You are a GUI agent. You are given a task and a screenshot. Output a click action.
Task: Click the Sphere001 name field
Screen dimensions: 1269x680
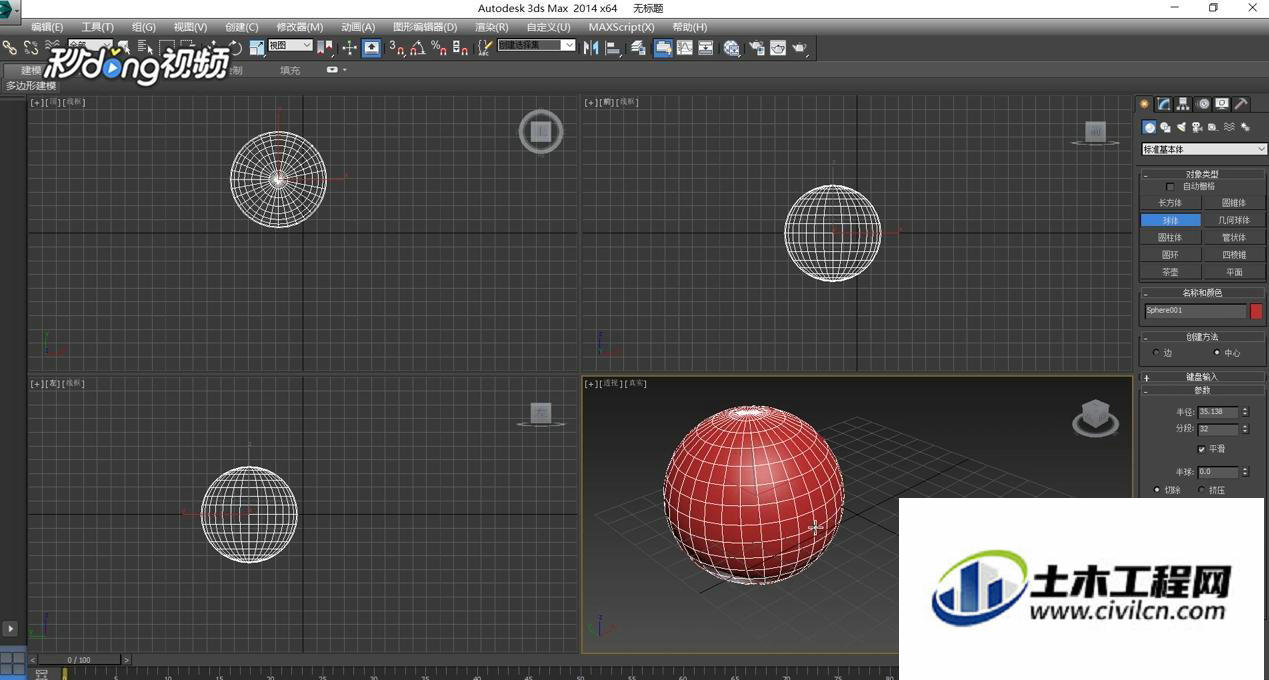pyautogui.click(x=1195, y=311)
